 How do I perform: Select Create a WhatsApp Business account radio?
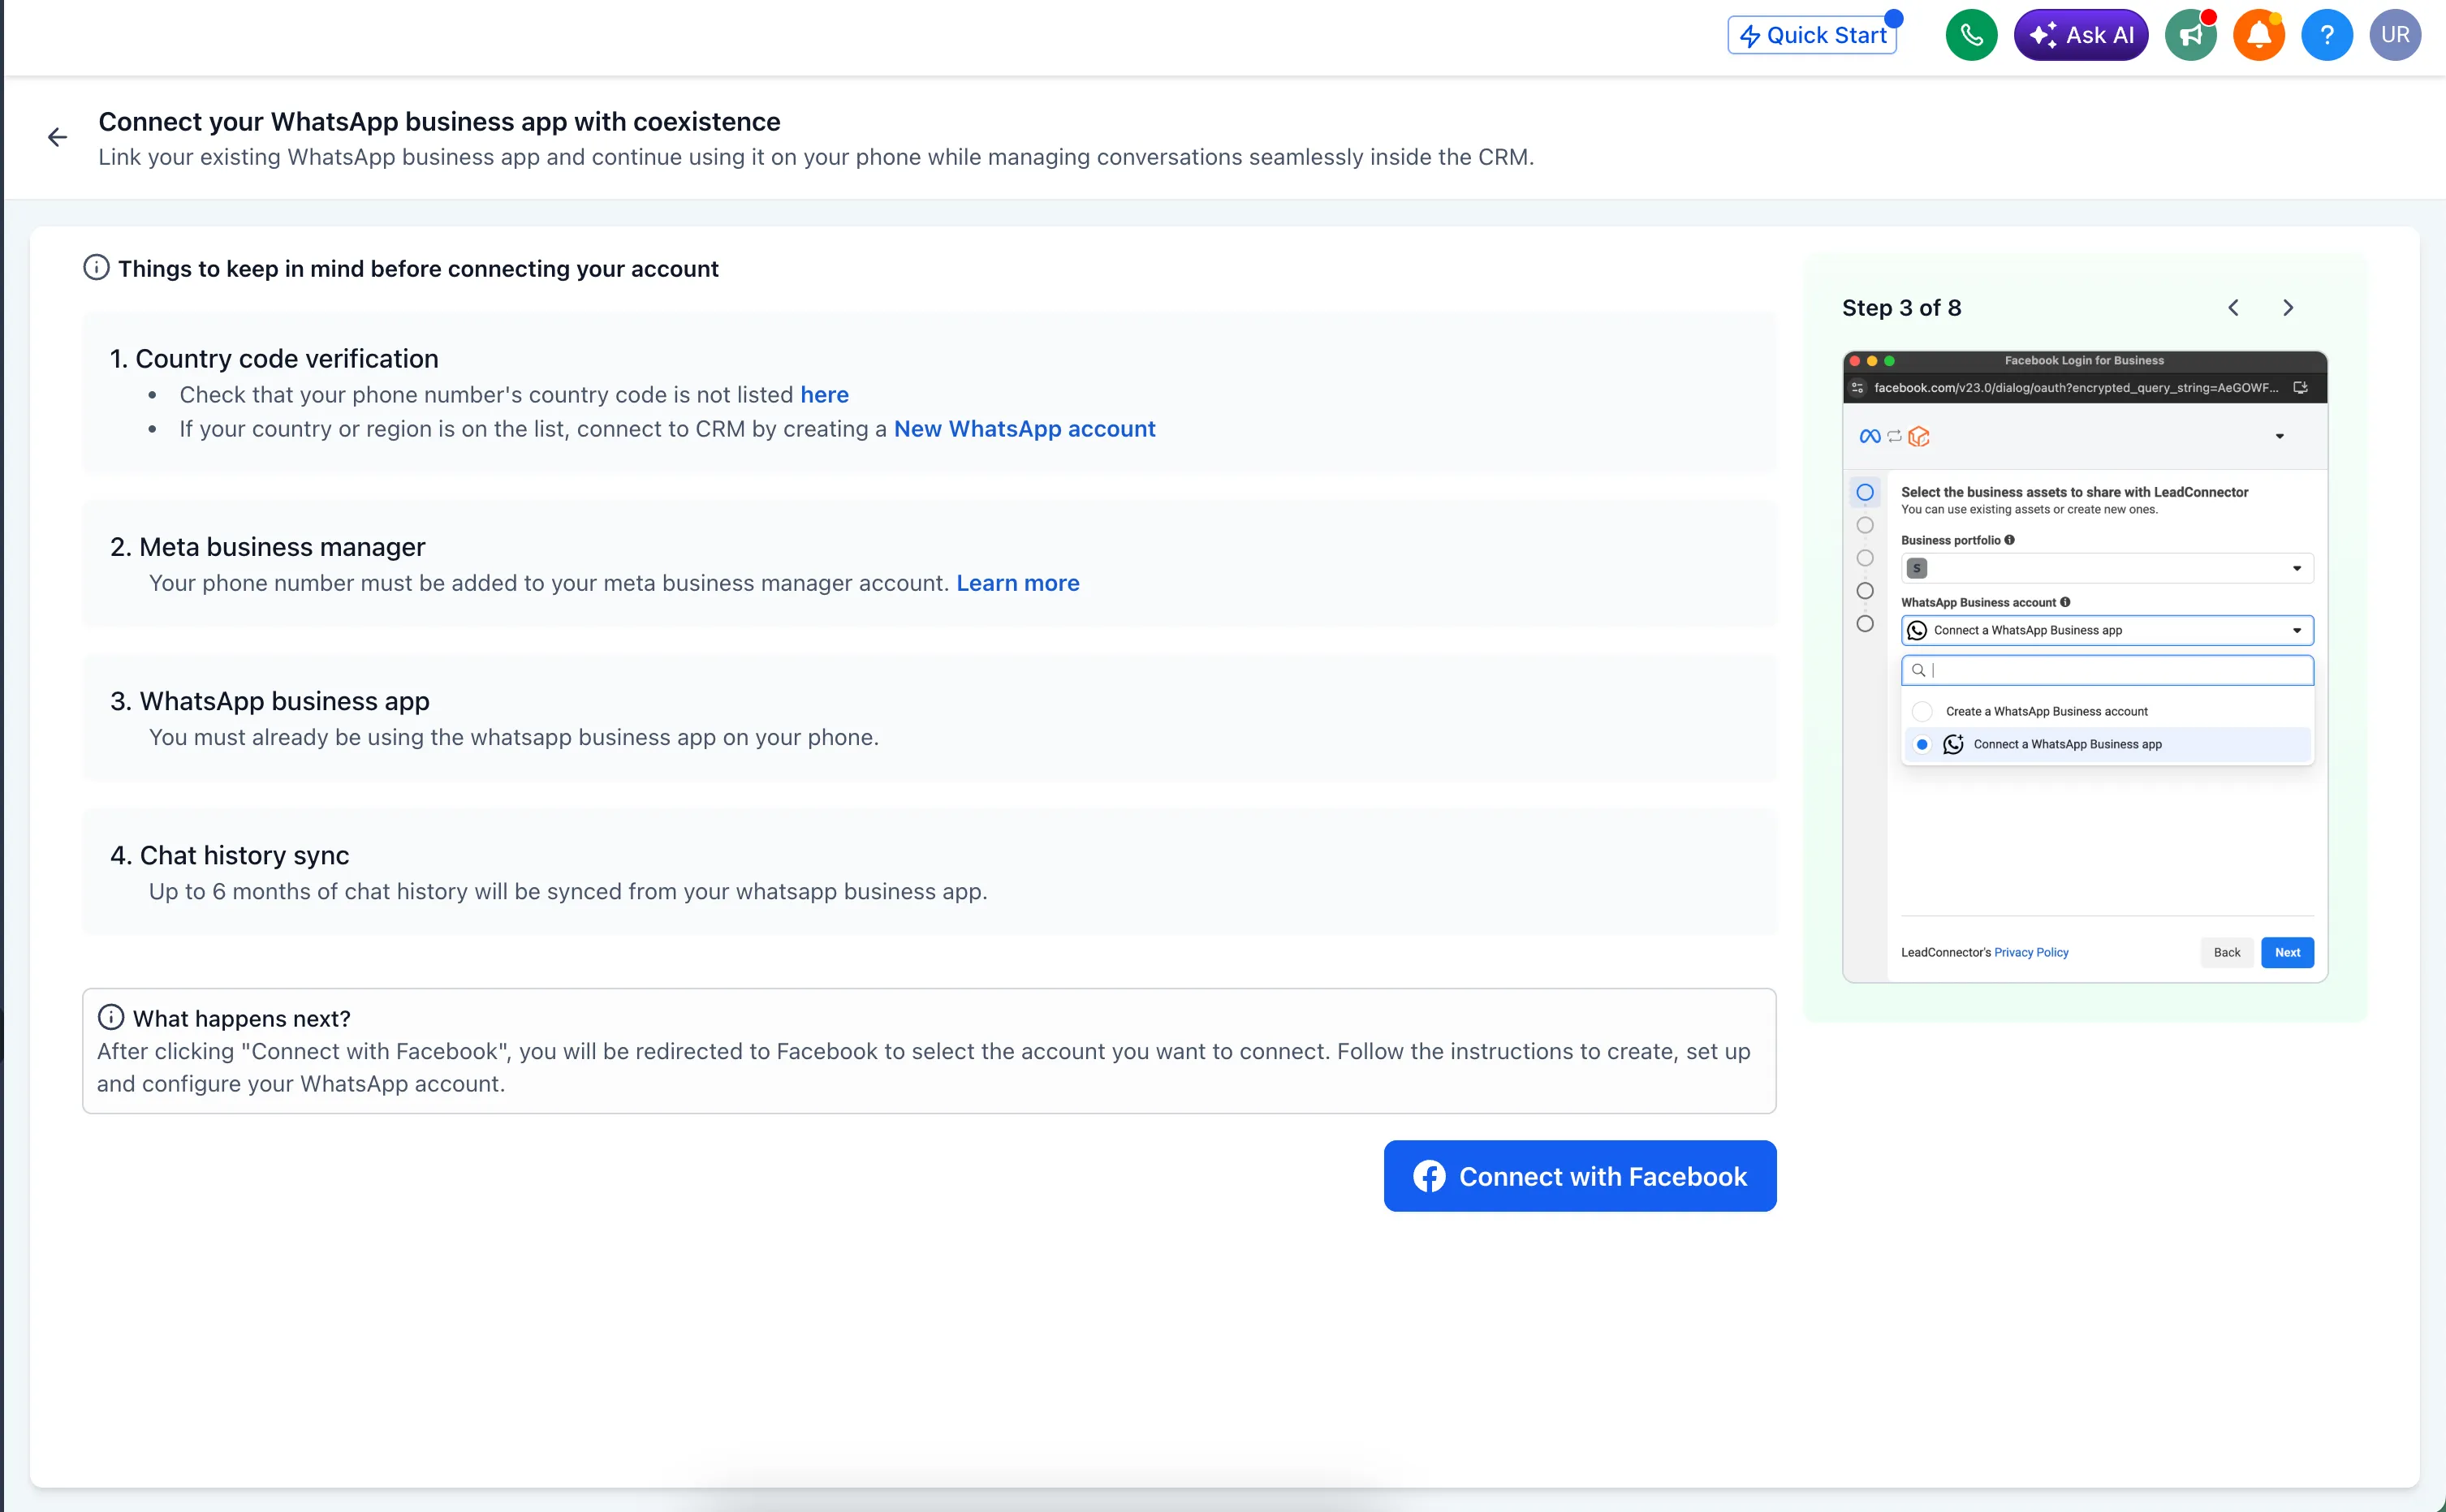tap(1921, 712)
